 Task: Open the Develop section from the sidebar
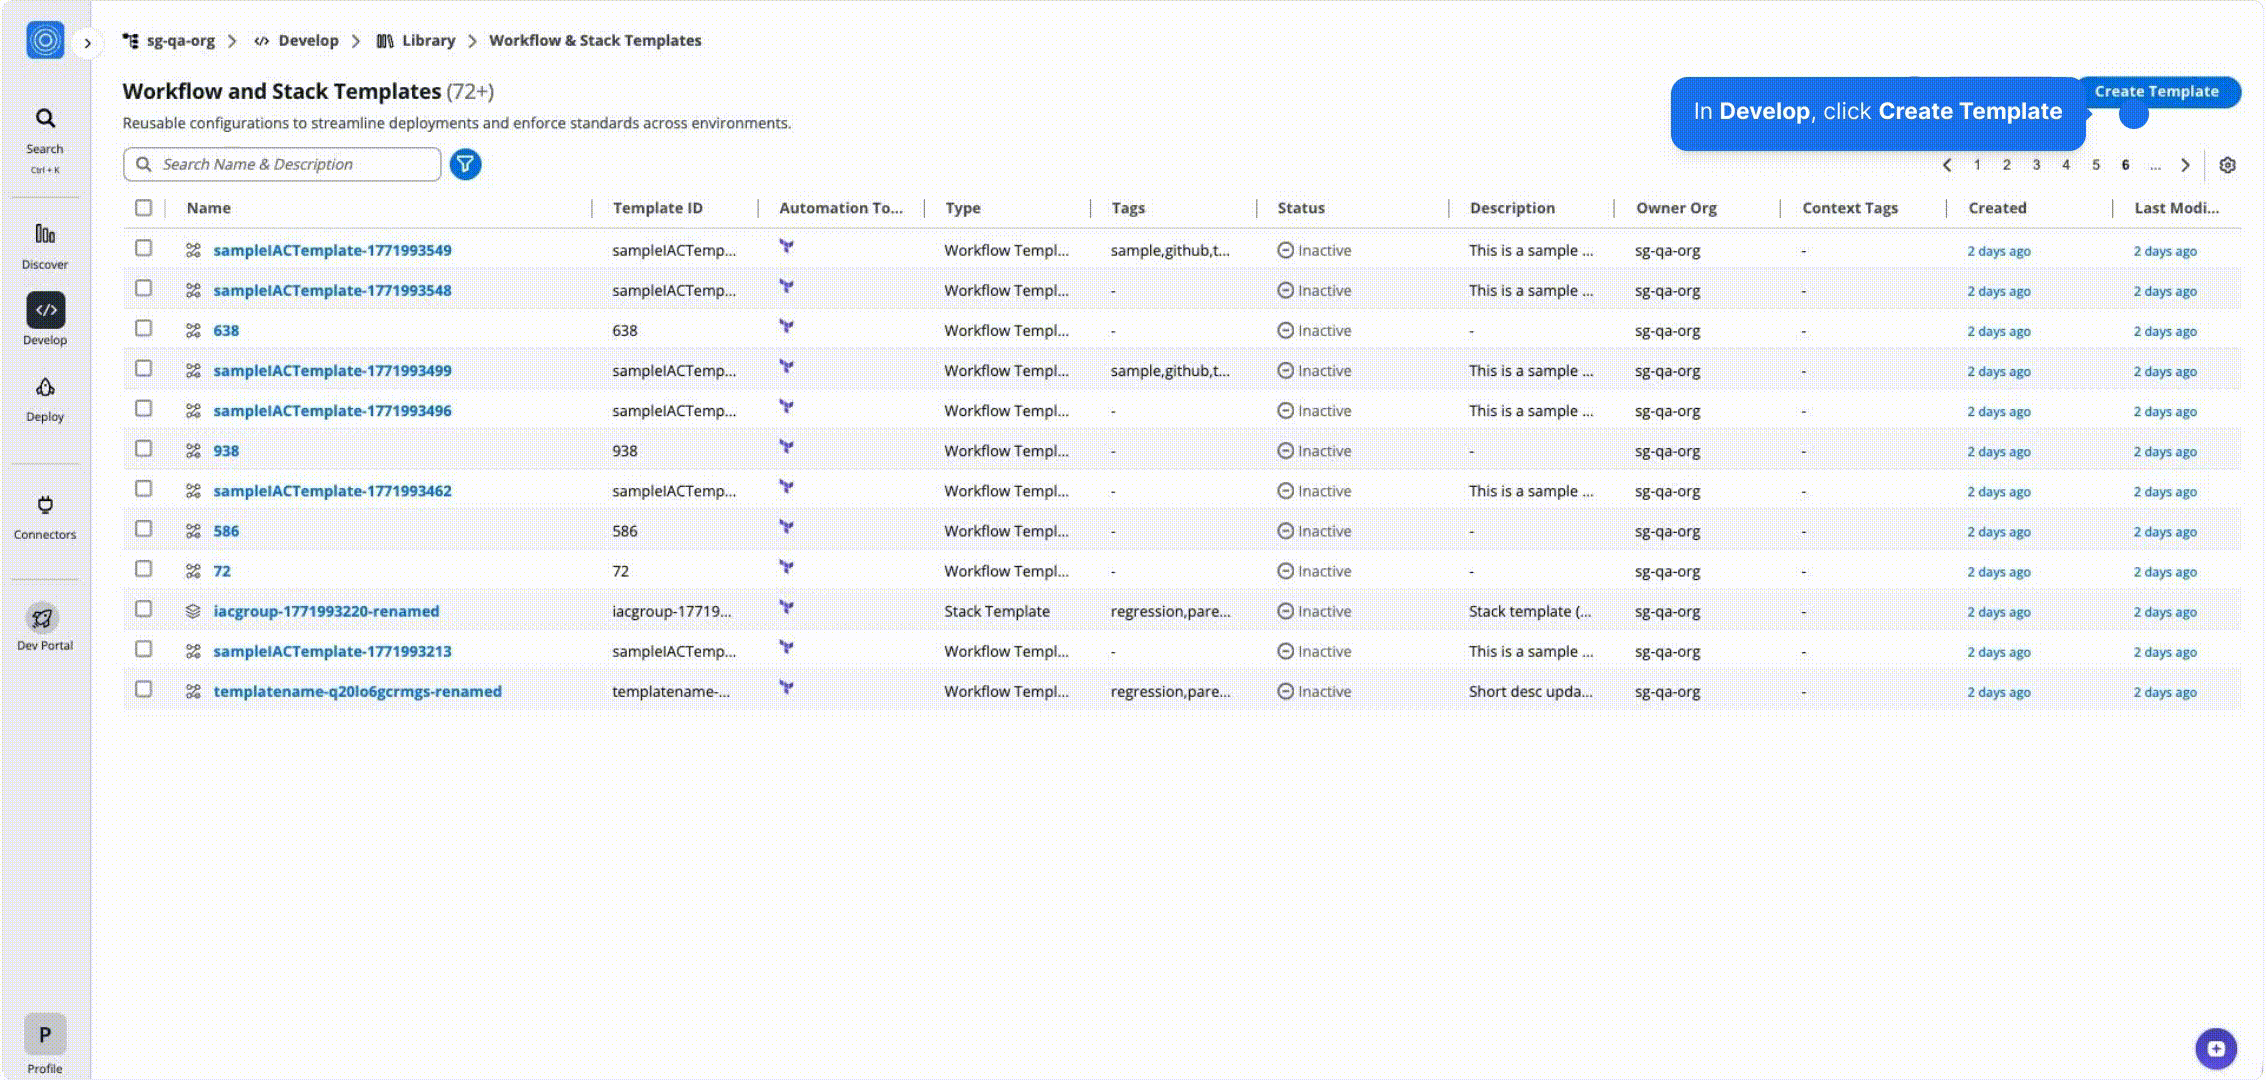point(44,310)
